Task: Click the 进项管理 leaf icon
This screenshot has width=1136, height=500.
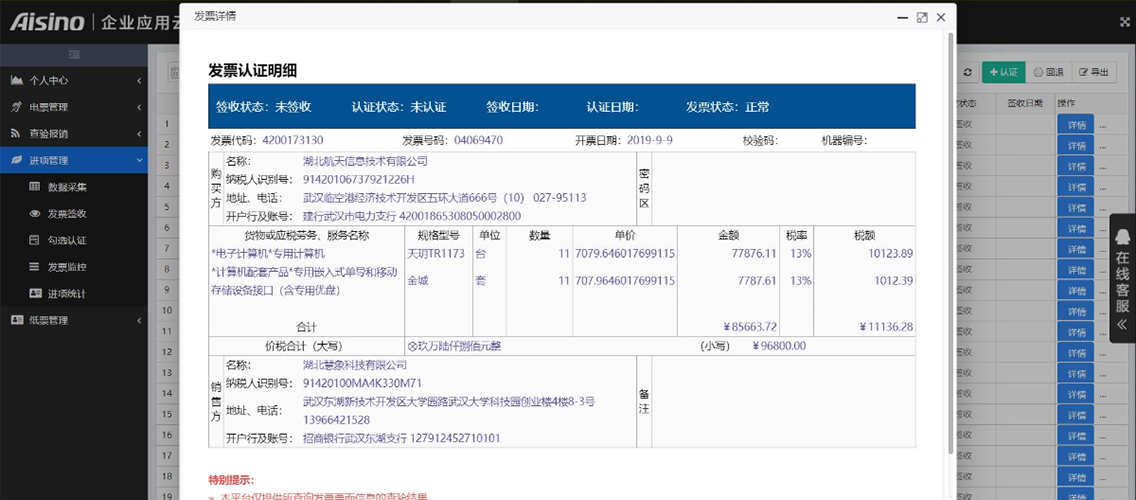Action: [17, 160]
